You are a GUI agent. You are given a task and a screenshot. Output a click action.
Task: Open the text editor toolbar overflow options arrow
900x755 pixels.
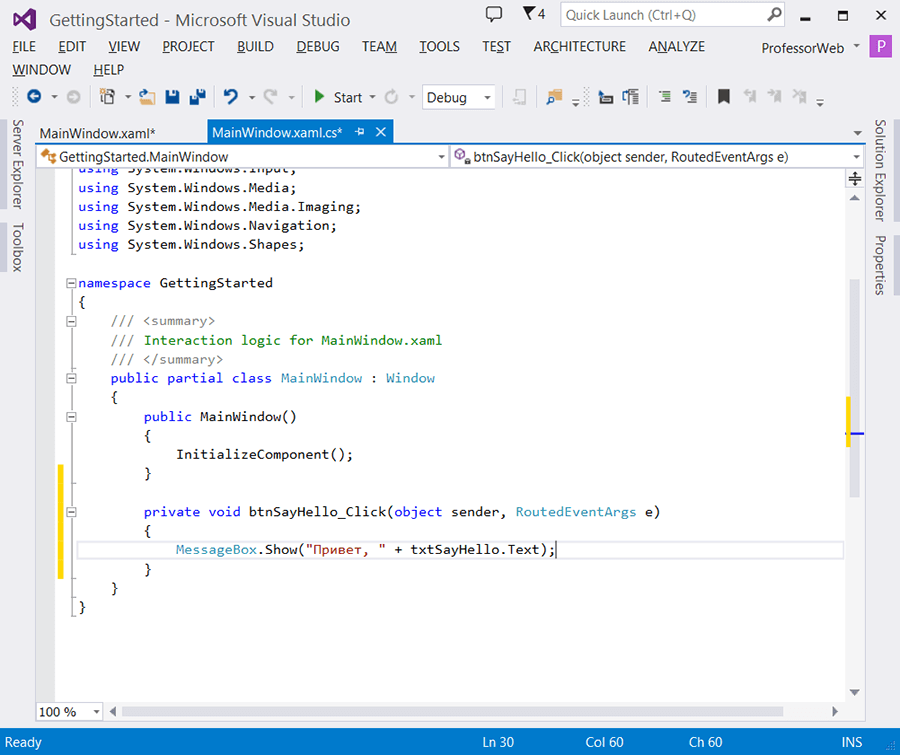(x=820, y=103)
